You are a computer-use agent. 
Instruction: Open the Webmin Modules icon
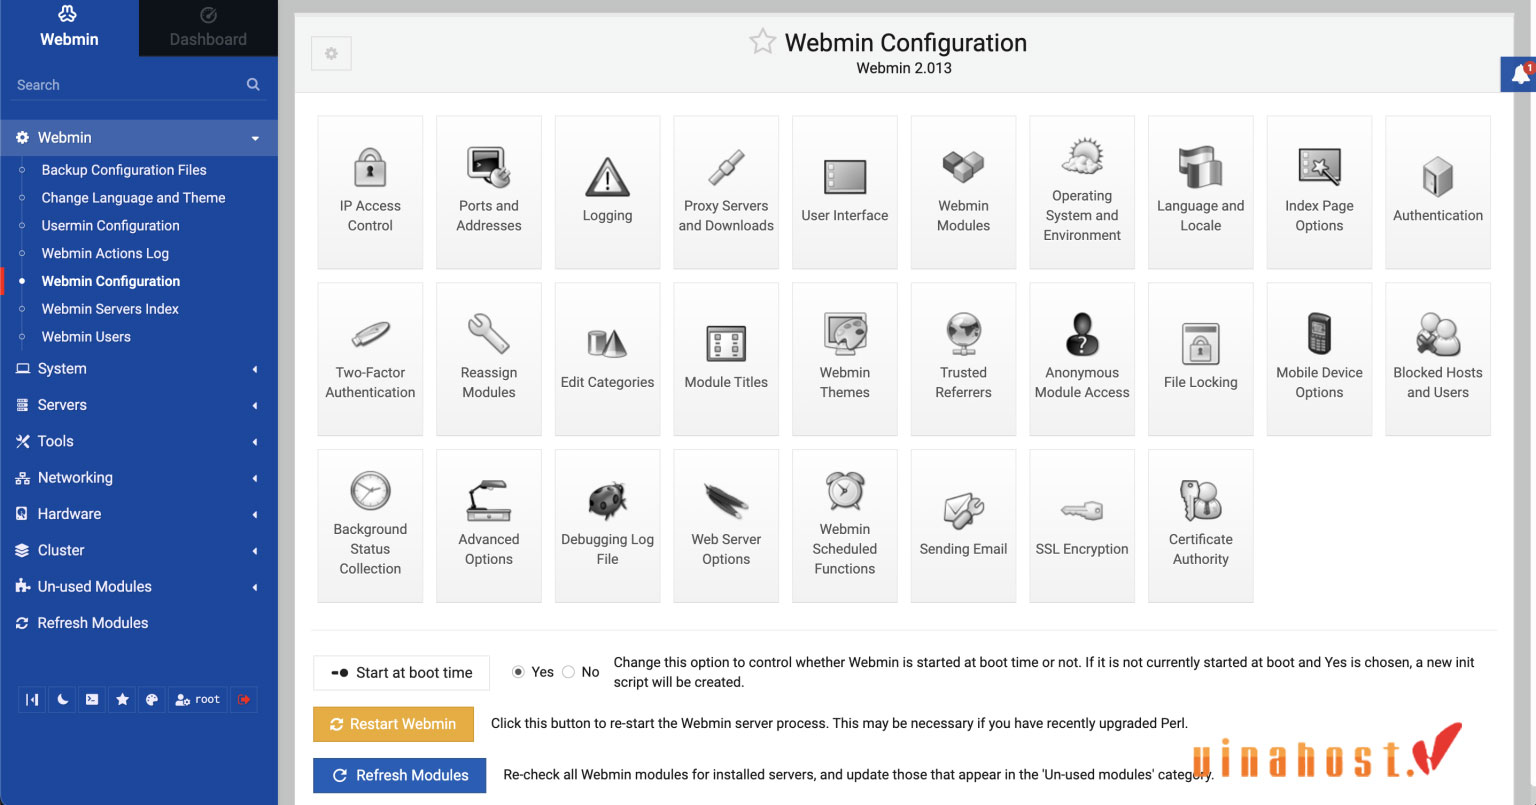(x=963, y=192)
